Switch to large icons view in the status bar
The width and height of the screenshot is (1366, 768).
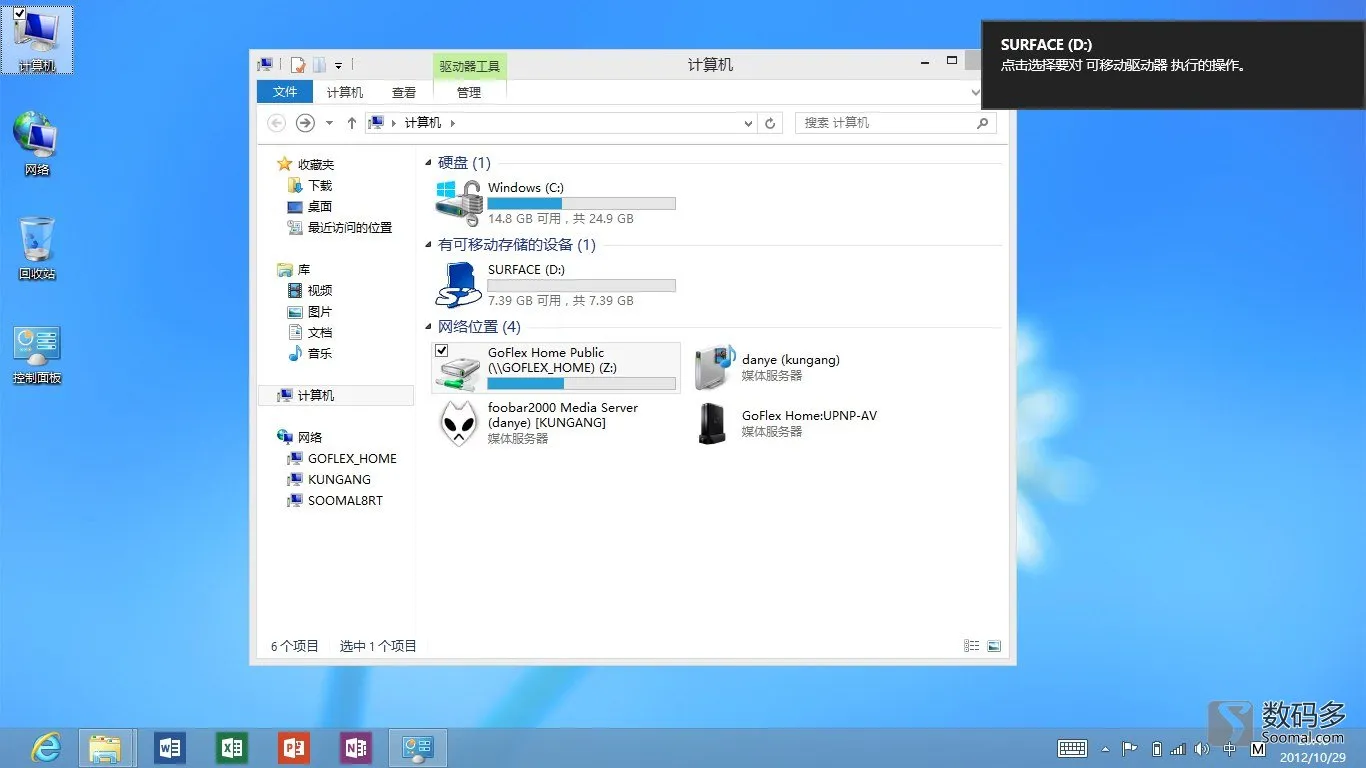(x=993, y=646)
